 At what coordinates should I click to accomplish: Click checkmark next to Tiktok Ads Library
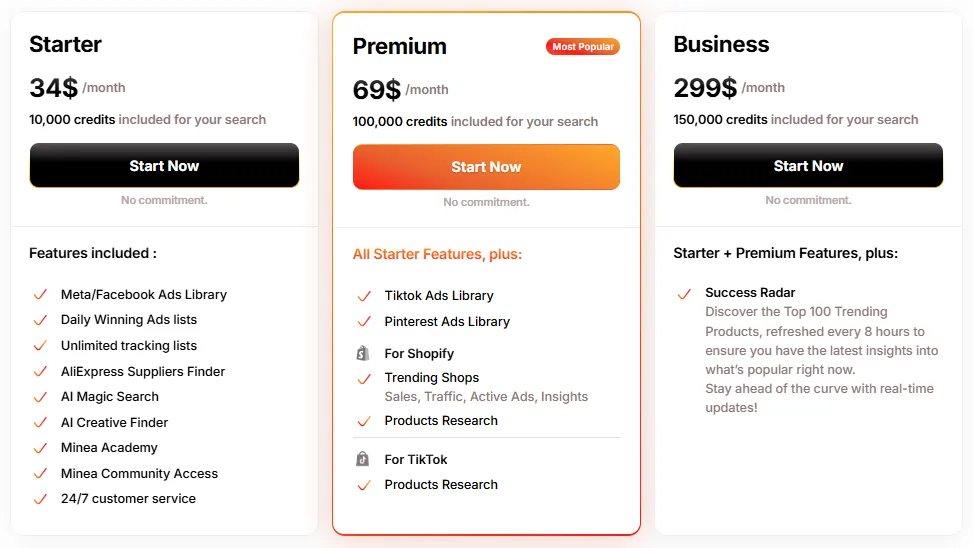[364, 296]
